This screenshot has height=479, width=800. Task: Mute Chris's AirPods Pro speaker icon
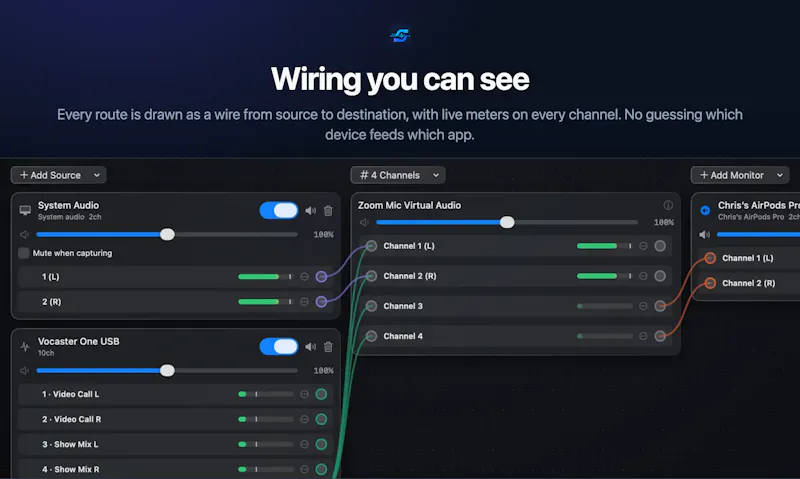point(704,235)
